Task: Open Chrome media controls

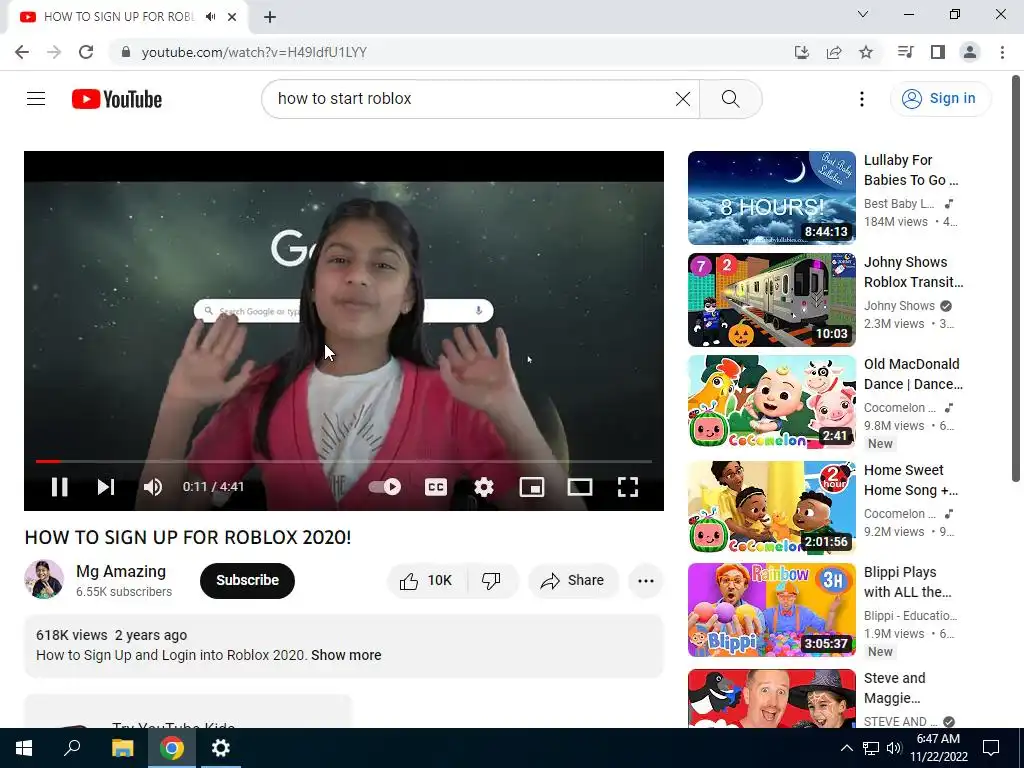Action: coord(905,52)
